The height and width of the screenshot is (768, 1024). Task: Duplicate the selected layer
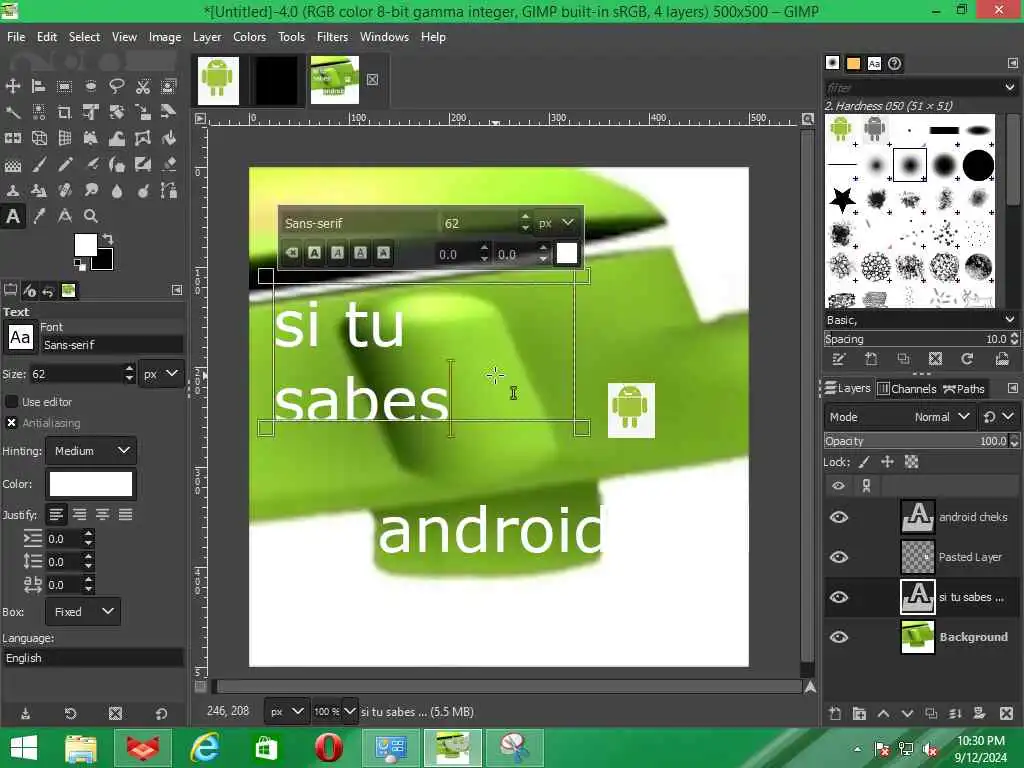click(x=931, y=713)
